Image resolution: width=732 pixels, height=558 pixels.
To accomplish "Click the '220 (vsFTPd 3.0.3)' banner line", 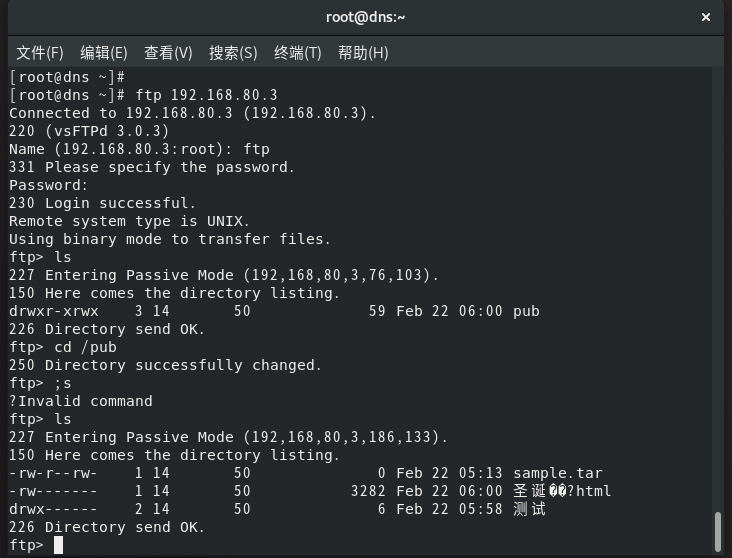I will [89, 131].
